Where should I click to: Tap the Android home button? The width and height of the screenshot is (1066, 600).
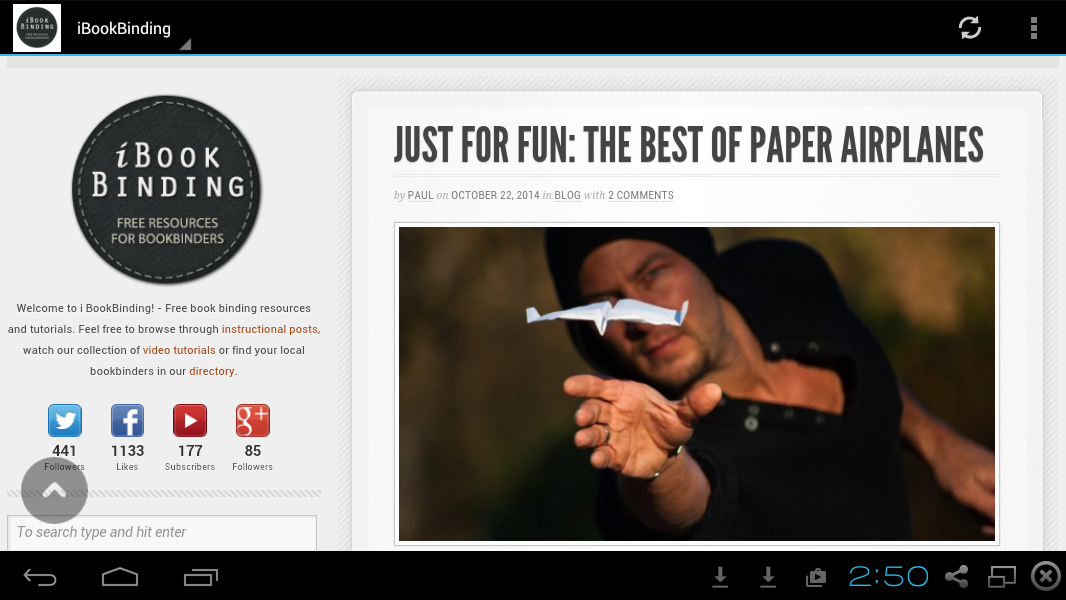120,577
